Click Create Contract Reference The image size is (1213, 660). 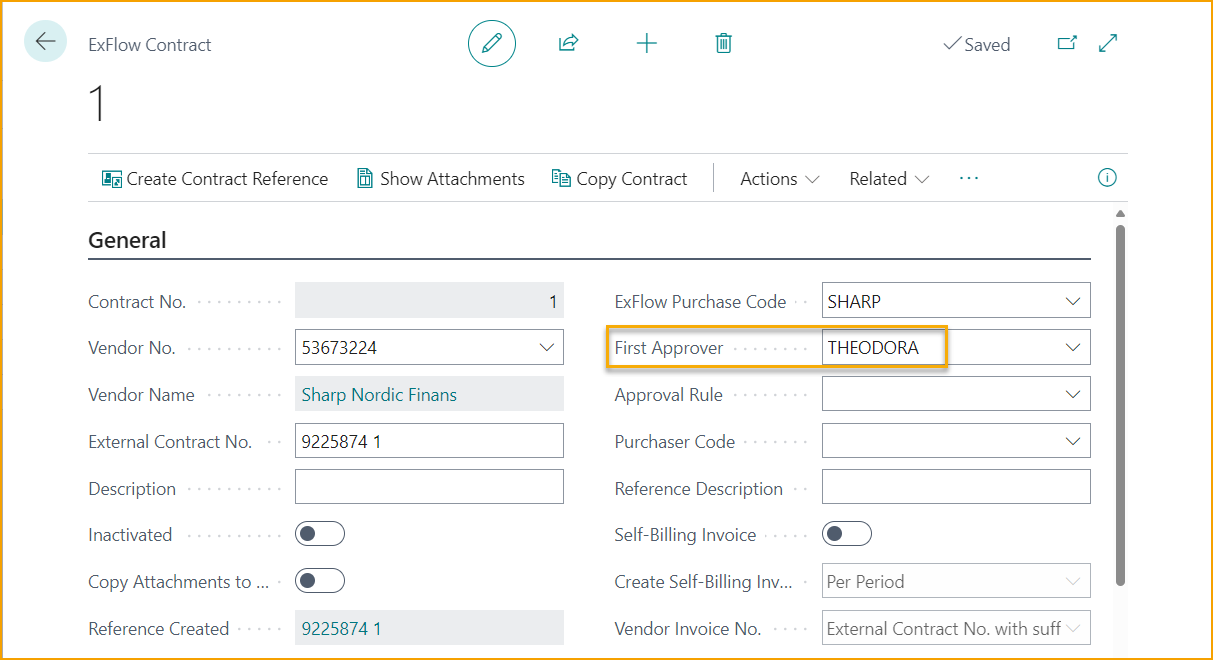coord(215,178)
